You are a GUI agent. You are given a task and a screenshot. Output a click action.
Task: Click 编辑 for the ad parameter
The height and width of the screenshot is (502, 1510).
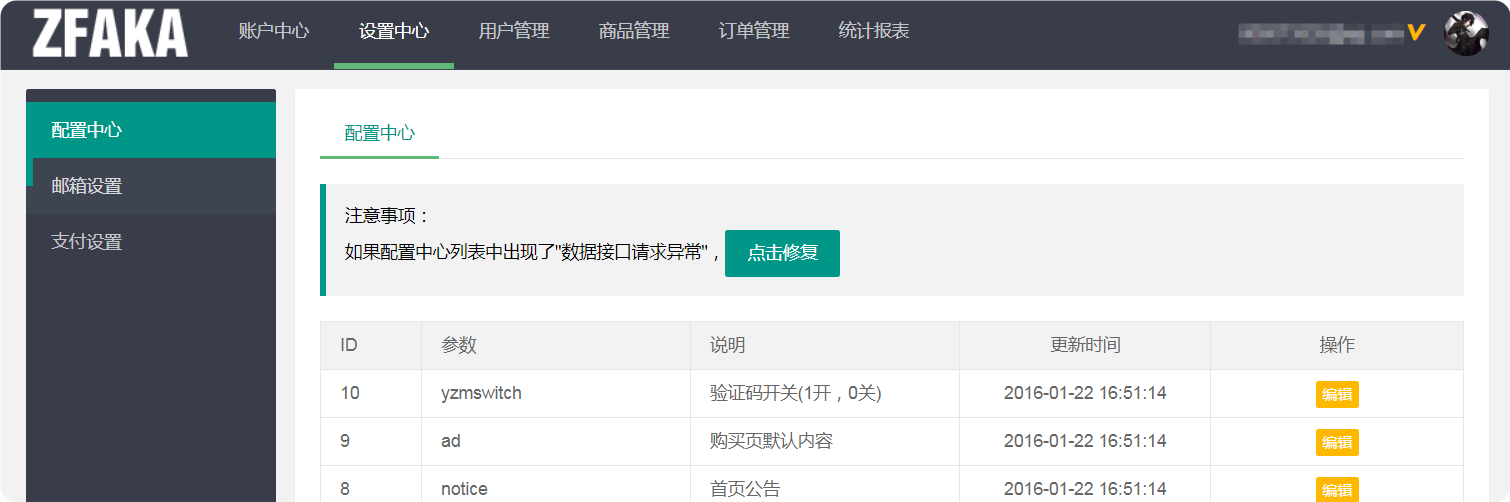click(1337, 442)
